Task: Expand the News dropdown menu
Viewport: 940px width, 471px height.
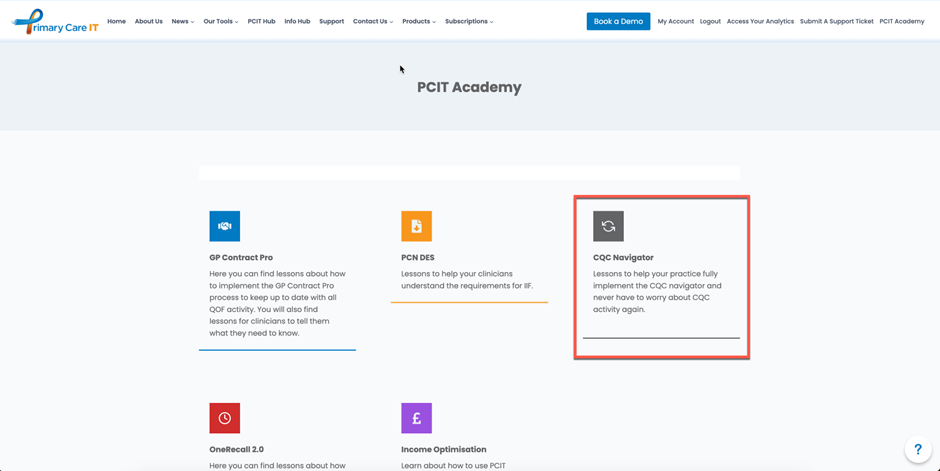Action: pyautogui.click(x=182, y=21)
